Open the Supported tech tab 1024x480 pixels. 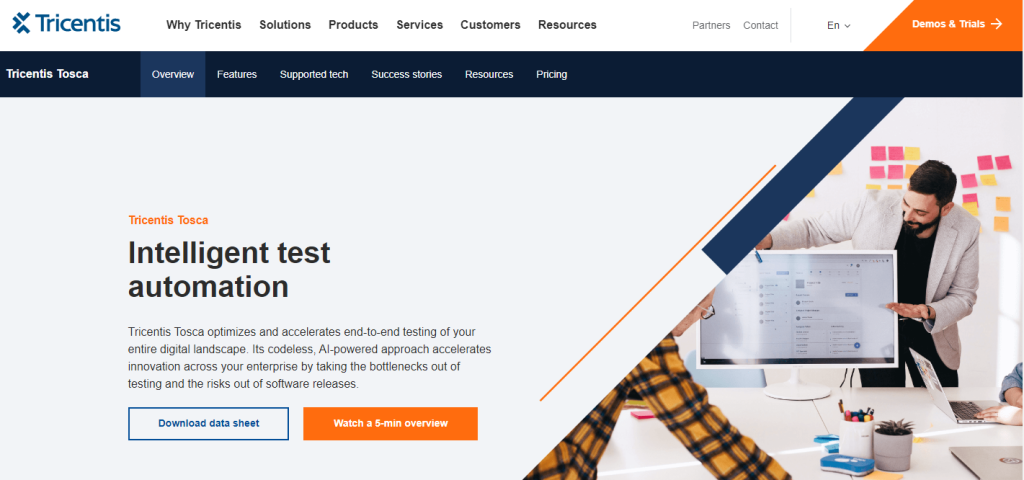[314, 74]
